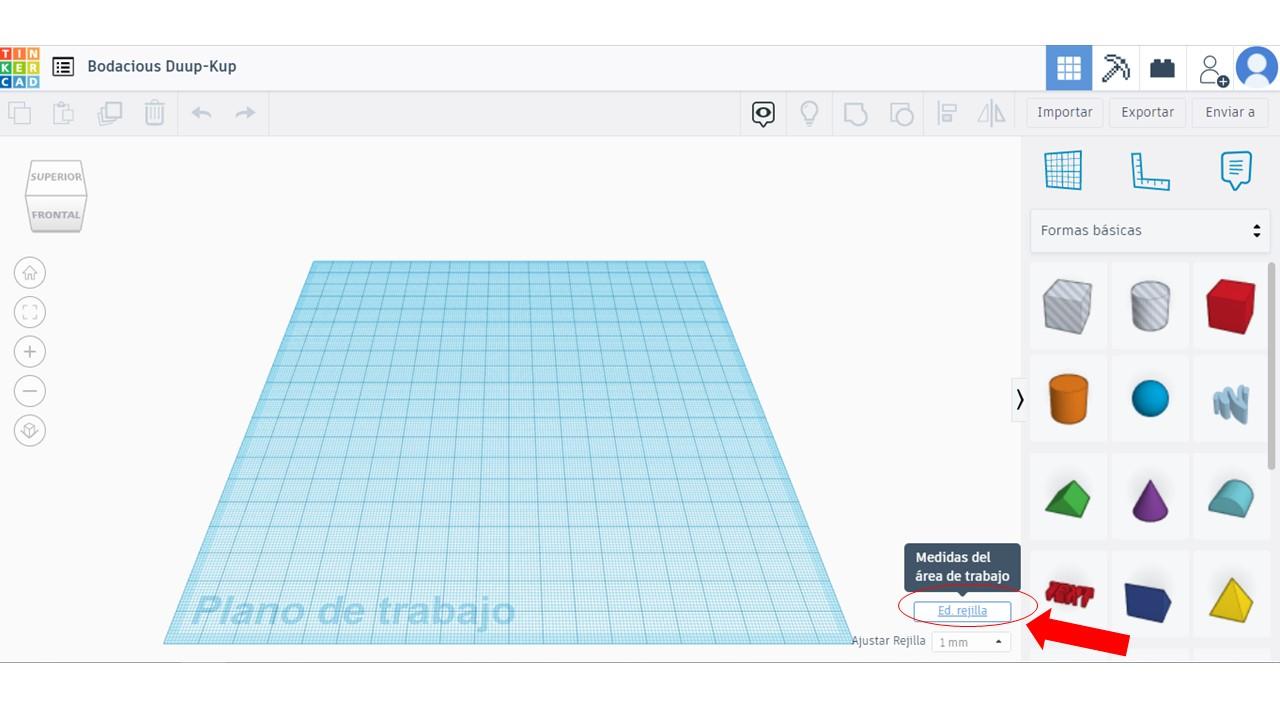Pick the green roof shape

[x=1068, y=497]
